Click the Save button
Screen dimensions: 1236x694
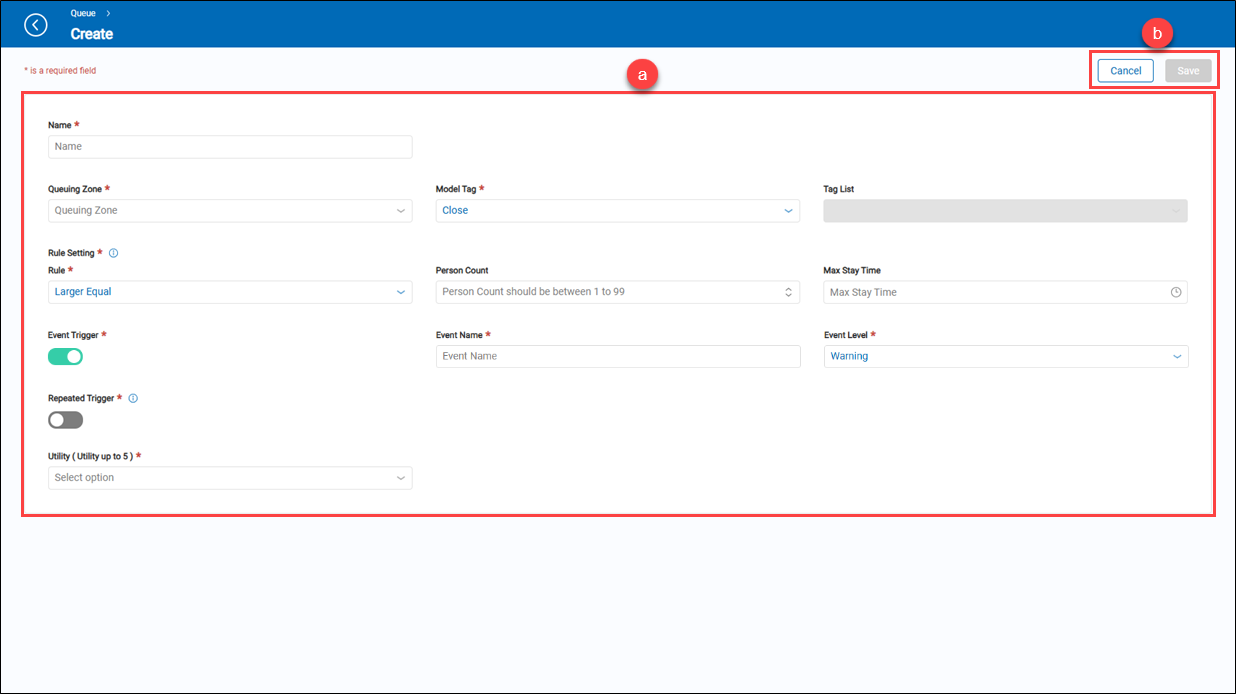click(1188, 71)
